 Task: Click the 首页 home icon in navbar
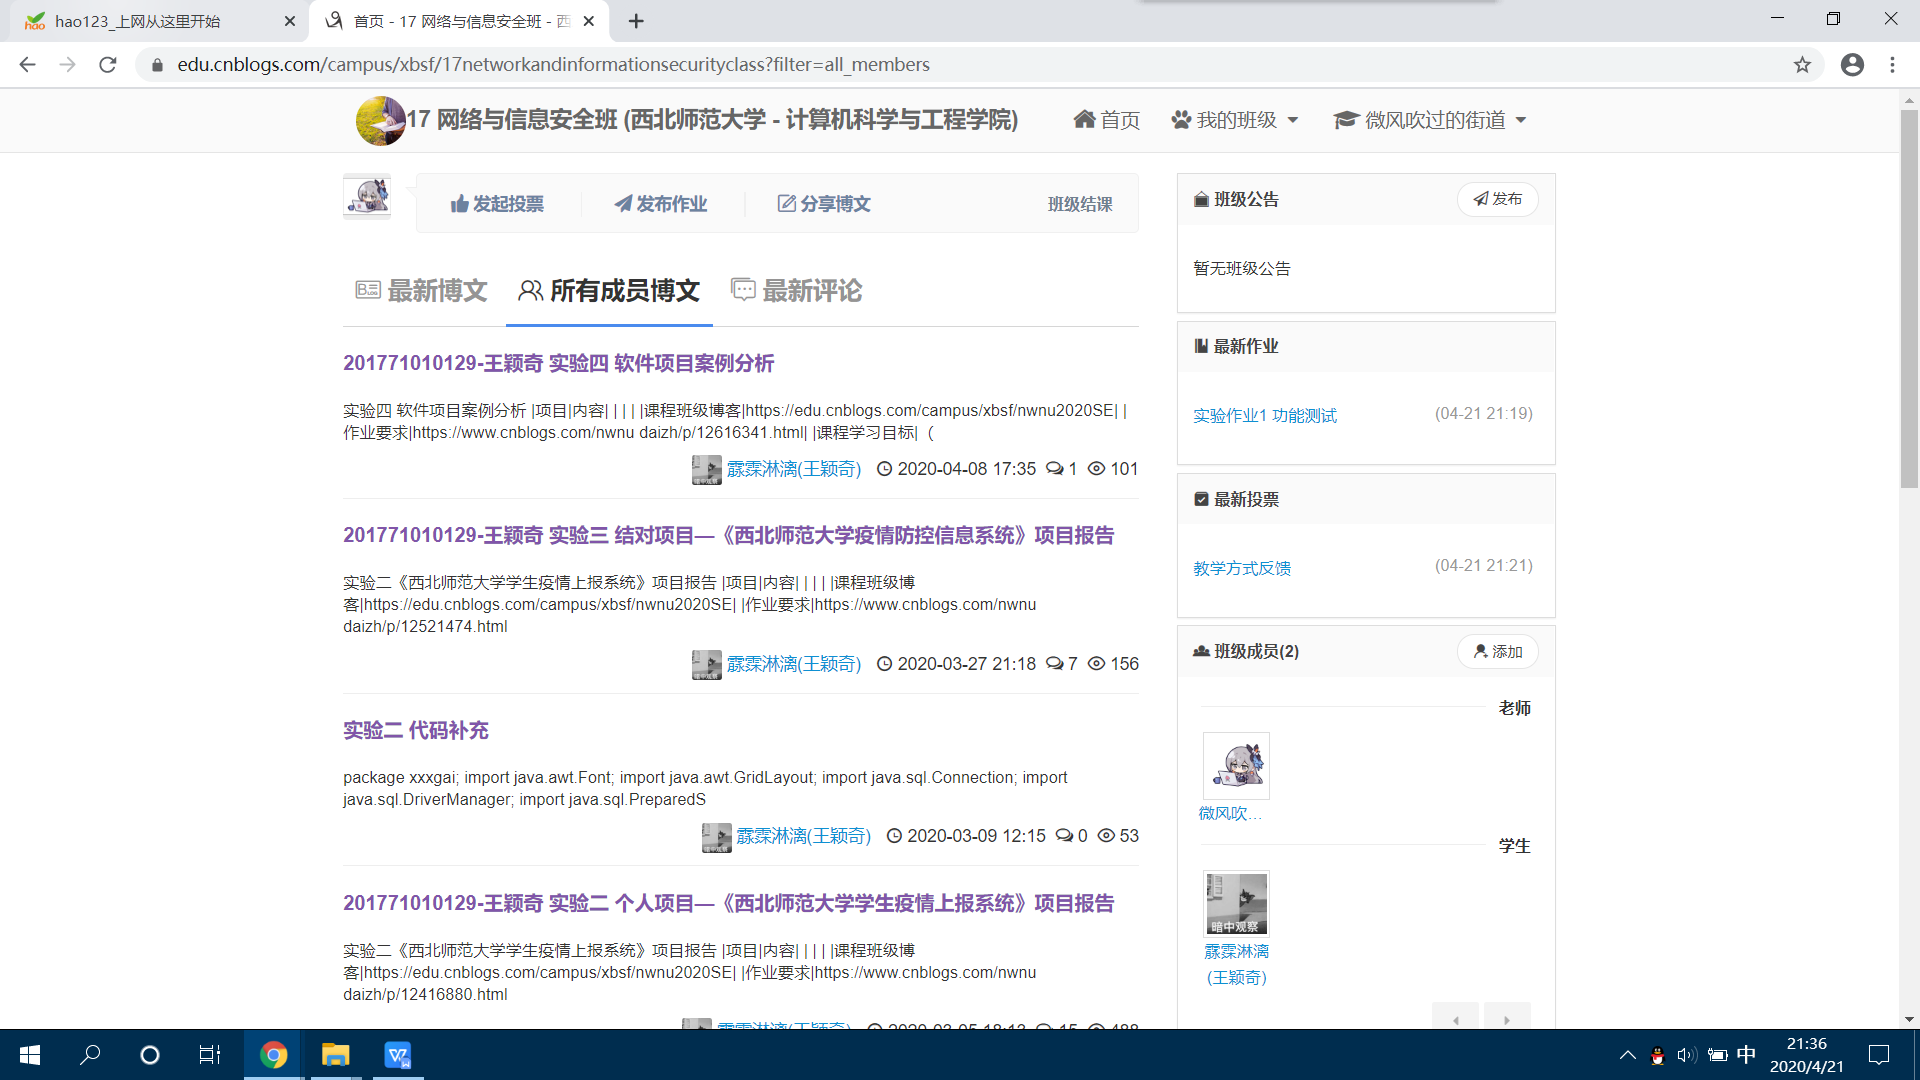[x=1085, y=120]
